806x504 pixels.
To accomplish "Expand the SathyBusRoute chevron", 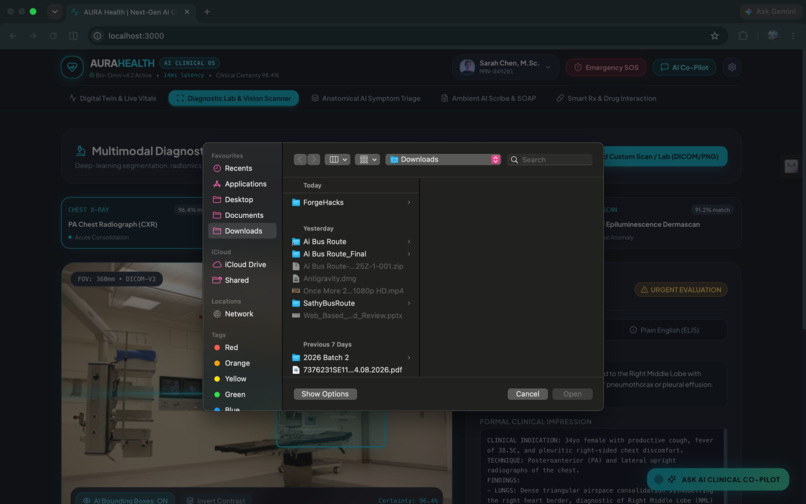I will pos(409,303).
